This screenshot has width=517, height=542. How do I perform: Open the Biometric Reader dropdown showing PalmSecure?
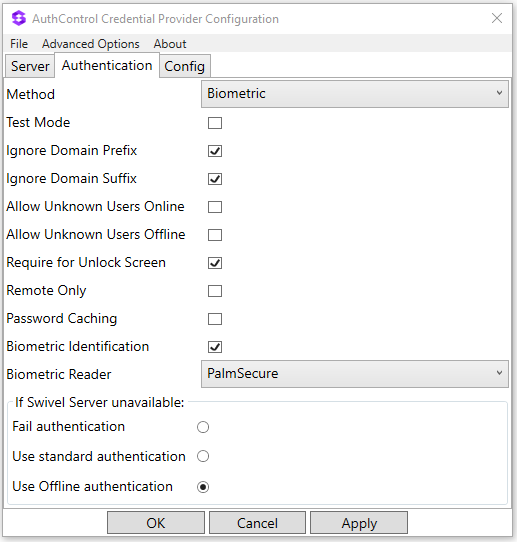[355, 374]
